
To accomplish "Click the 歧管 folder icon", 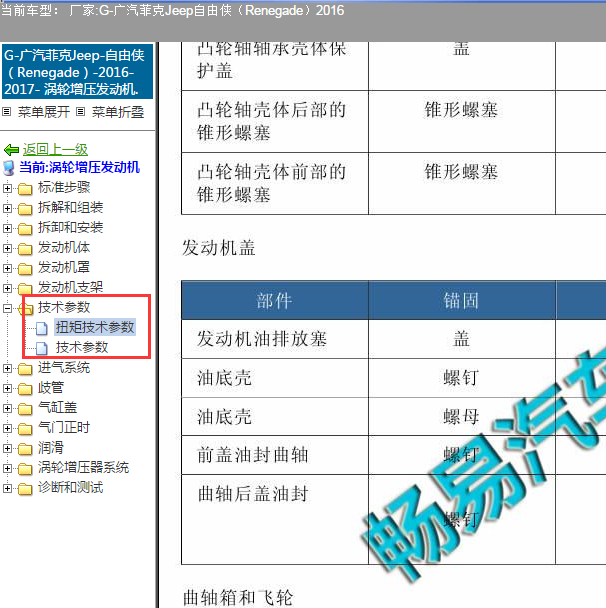I will point(25,389).
